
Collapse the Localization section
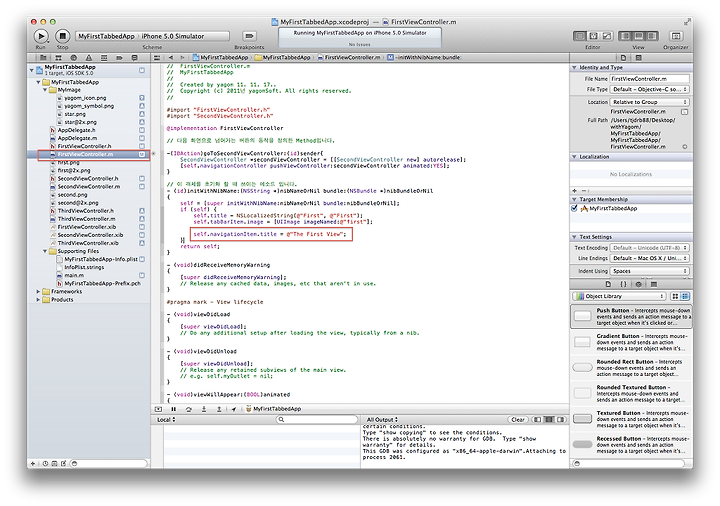pyautogui.click(x=574, y=157)
